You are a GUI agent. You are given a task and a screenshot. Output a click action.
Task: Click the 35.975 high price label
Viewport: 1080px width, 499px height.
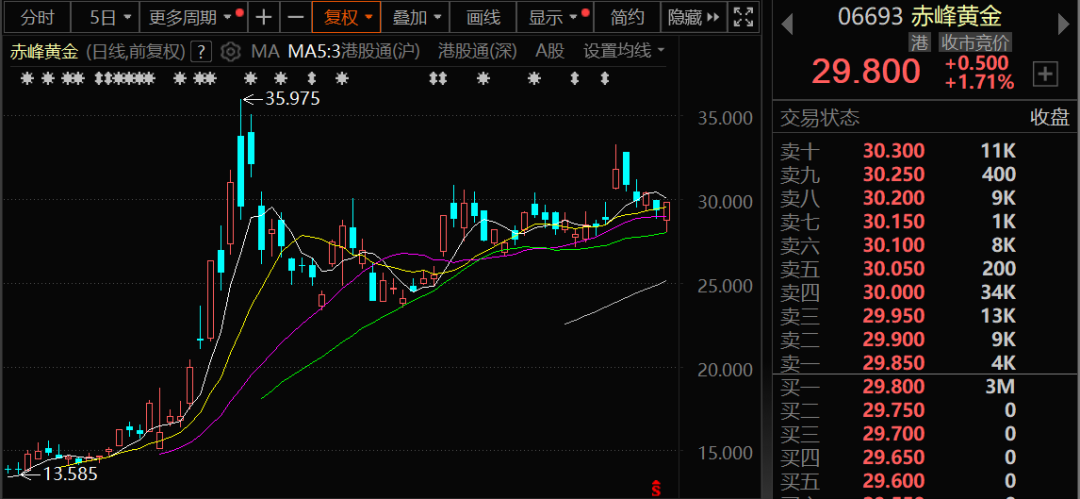click(x=292, y=99)
